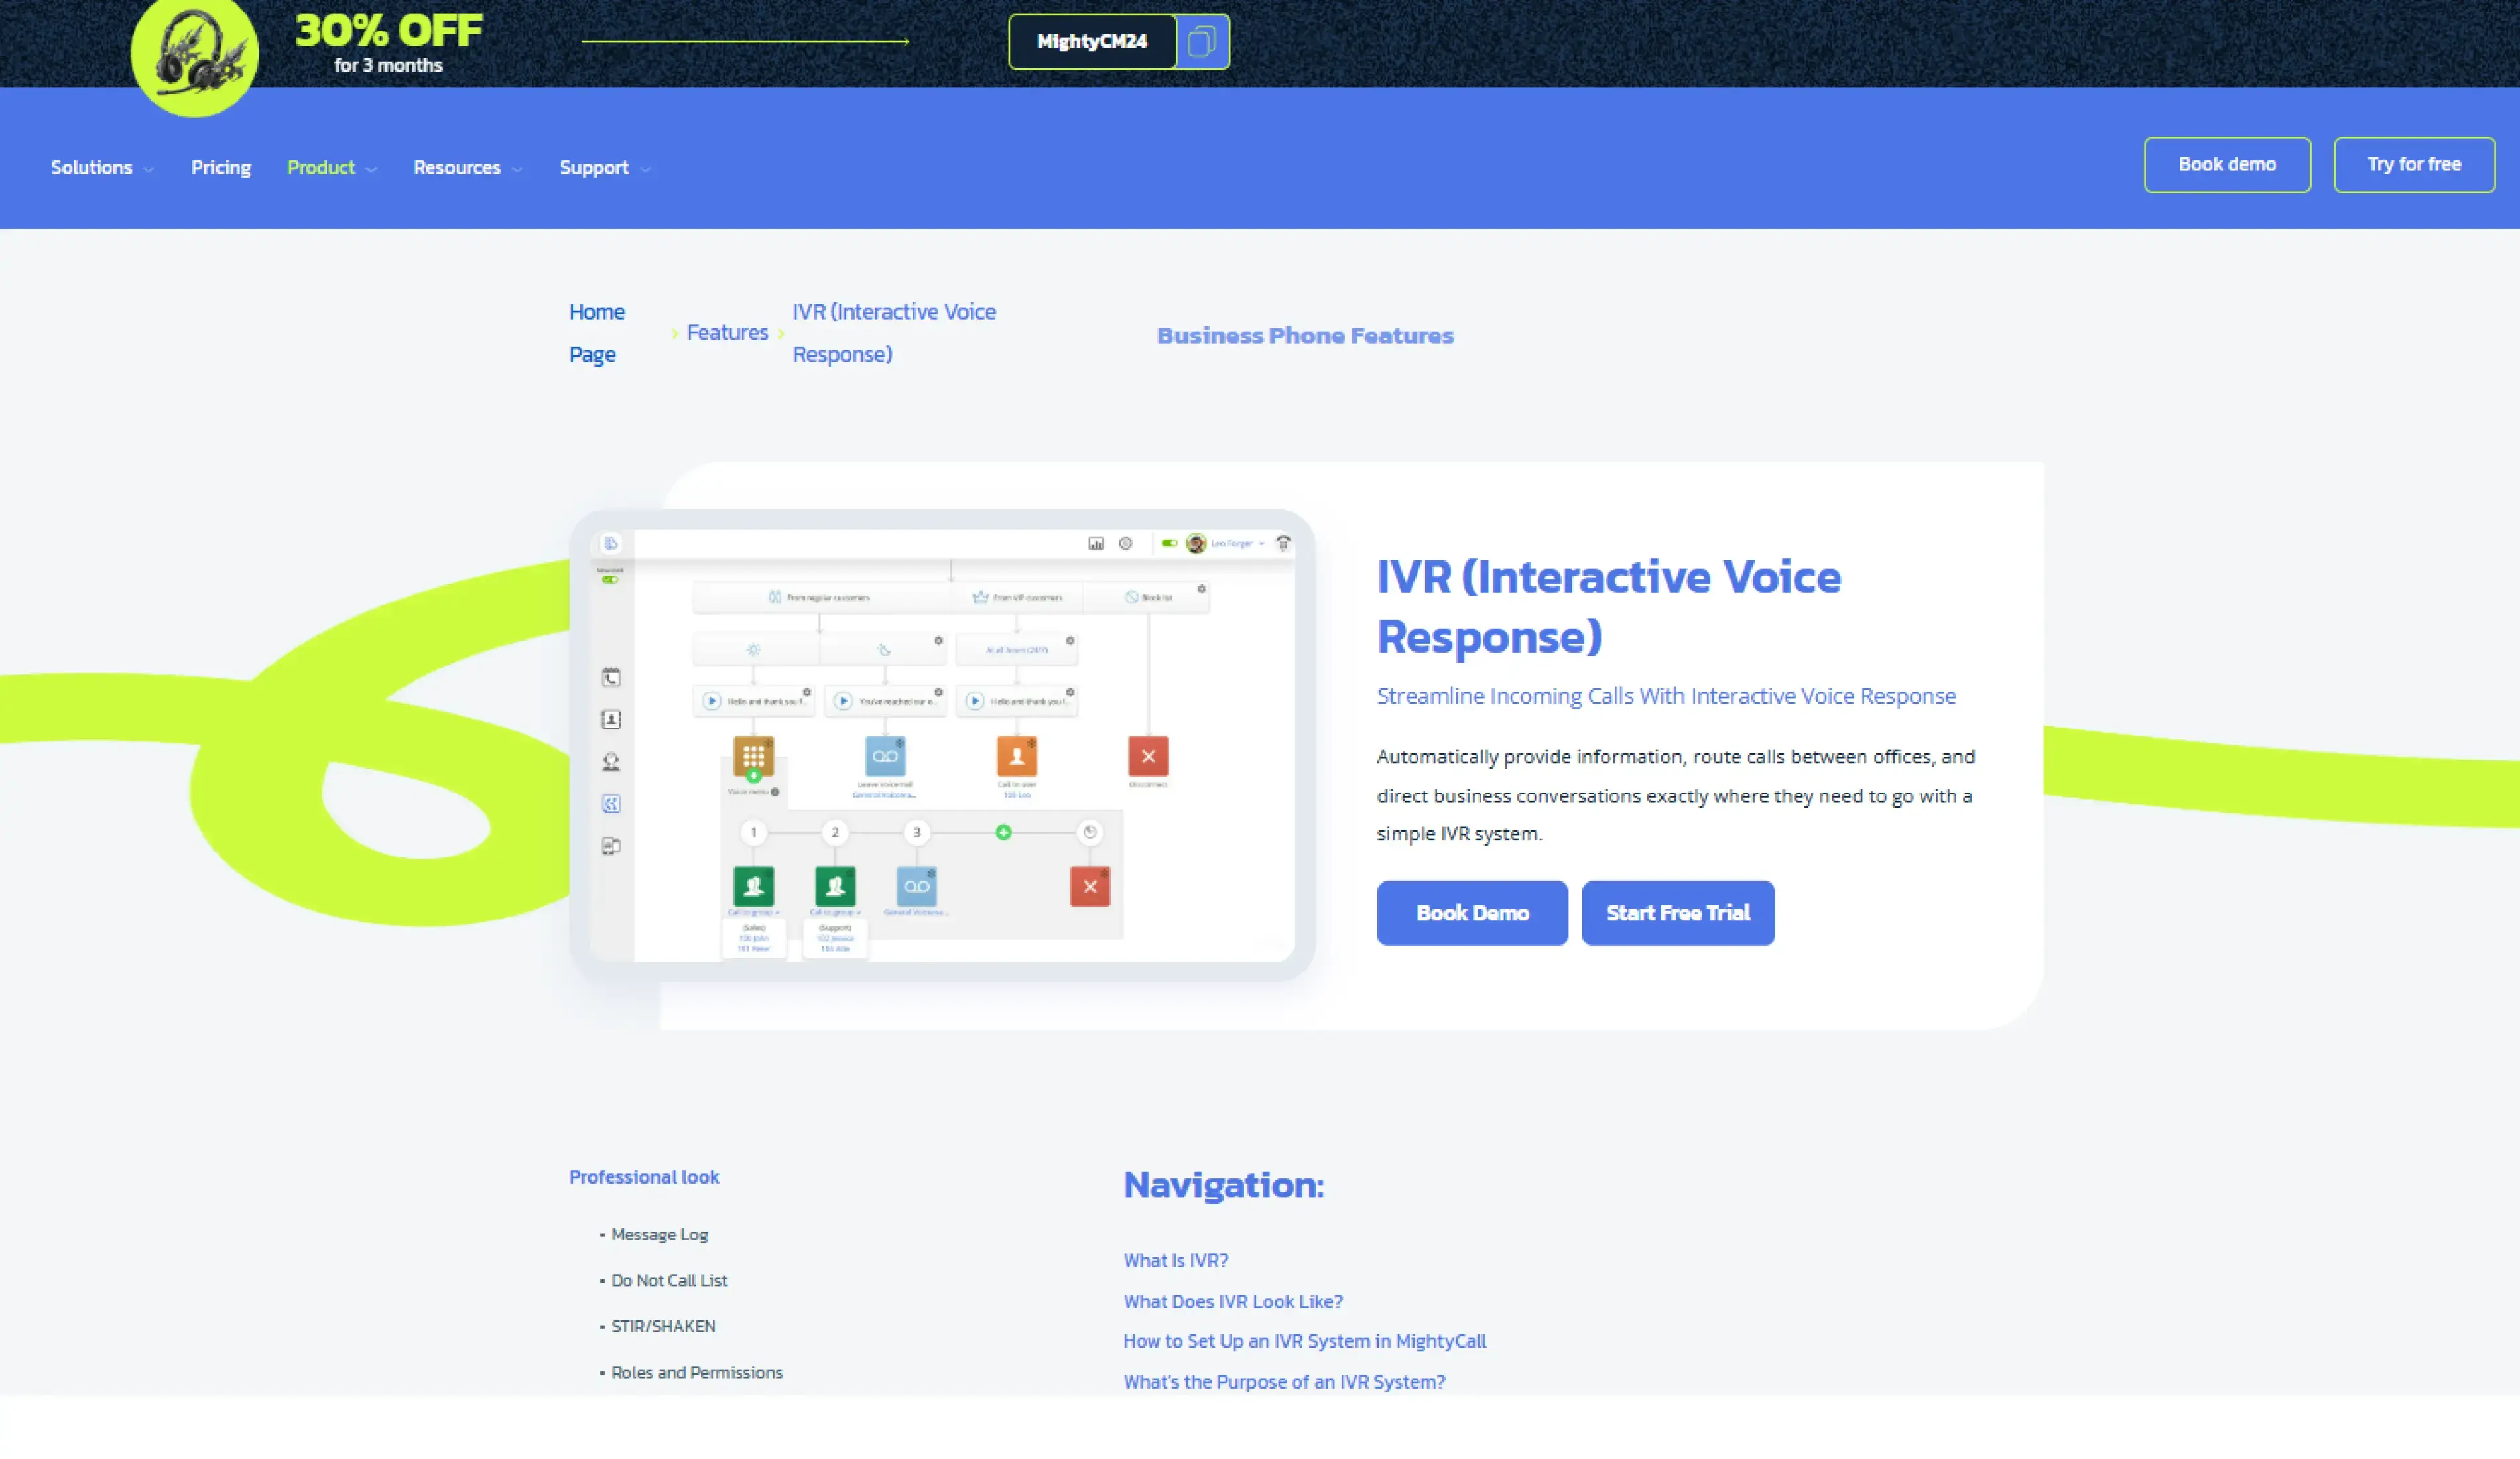Click the contacts icon in mockup sidebar
2520x1459 pixels.
coord(611,719)
